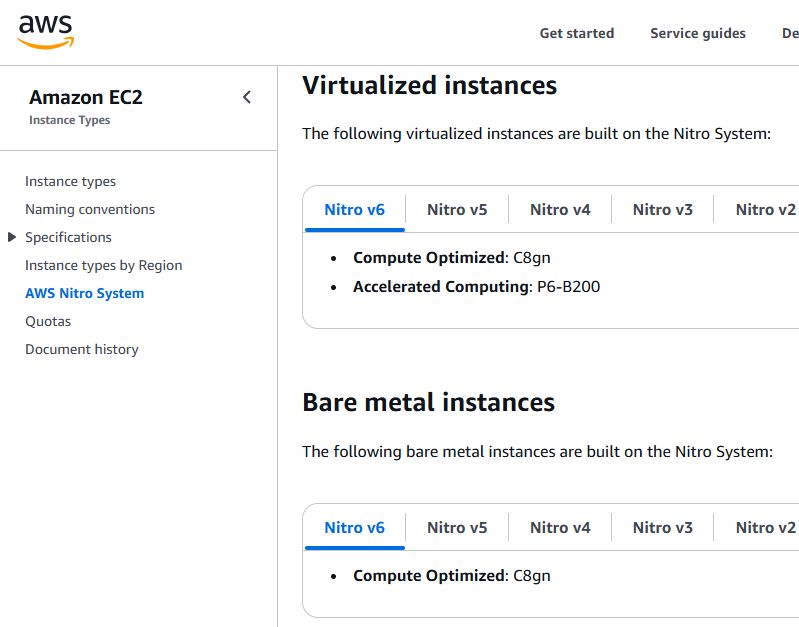
Task: Switch to Nitro v4 tab under Bare metal instances
Action: [x=560, y=528]
